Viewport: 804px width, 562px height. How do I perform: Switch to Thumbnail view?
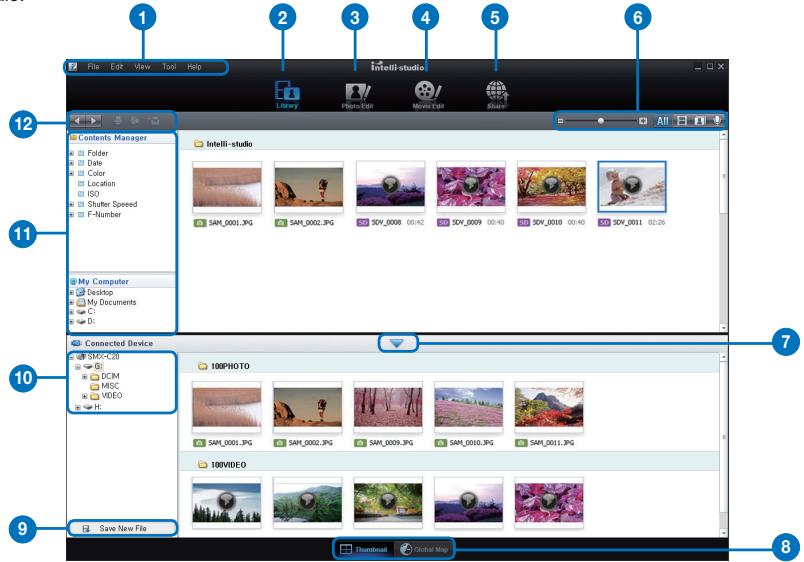[364, 549]
